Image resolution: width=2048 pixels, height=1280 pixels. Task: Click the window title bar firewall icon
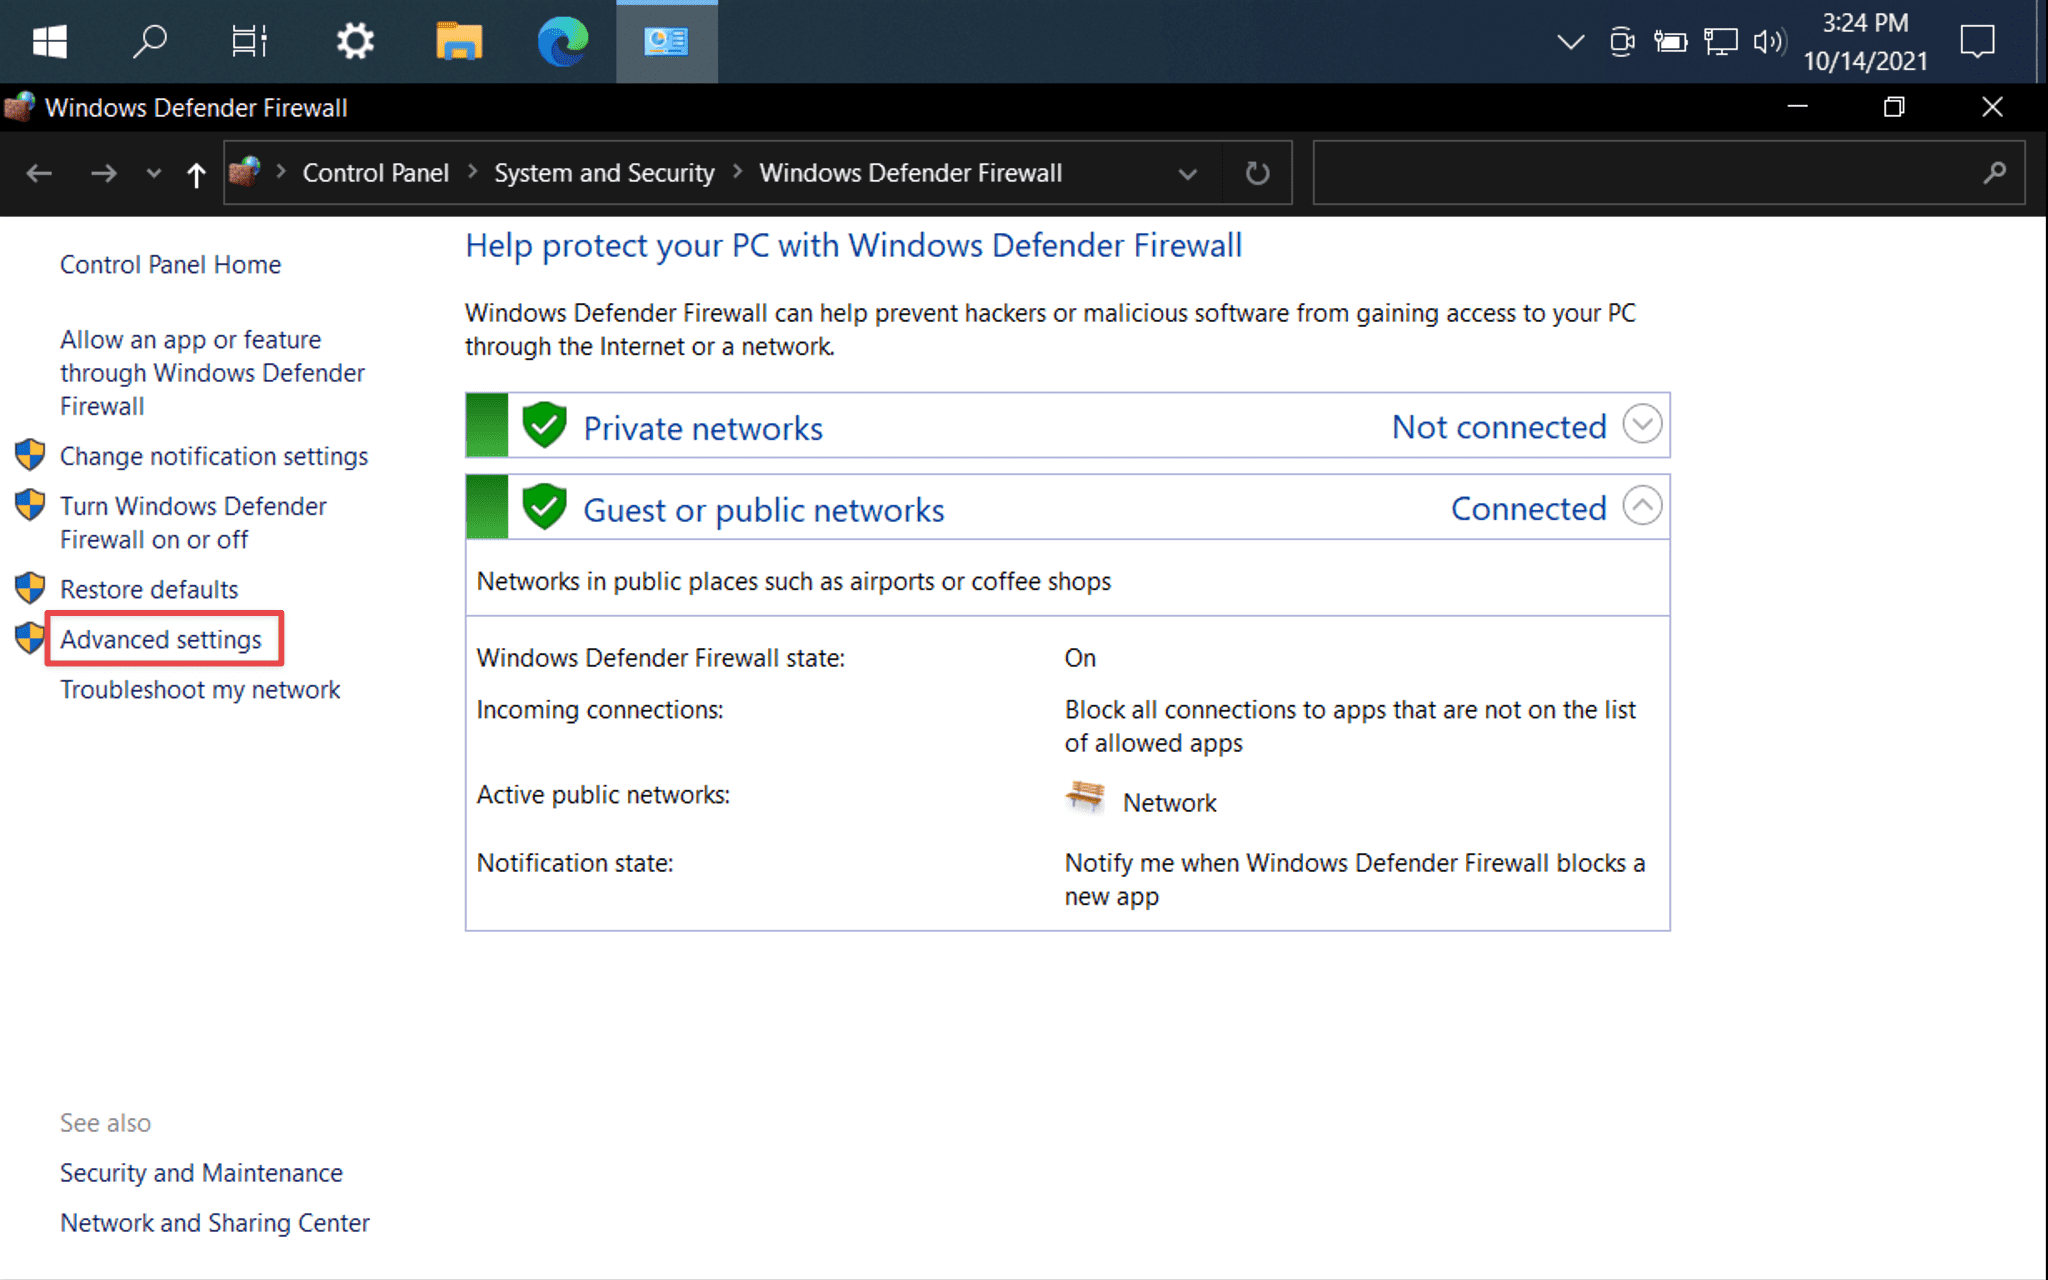pyautogui.click(x=19, y=107)
